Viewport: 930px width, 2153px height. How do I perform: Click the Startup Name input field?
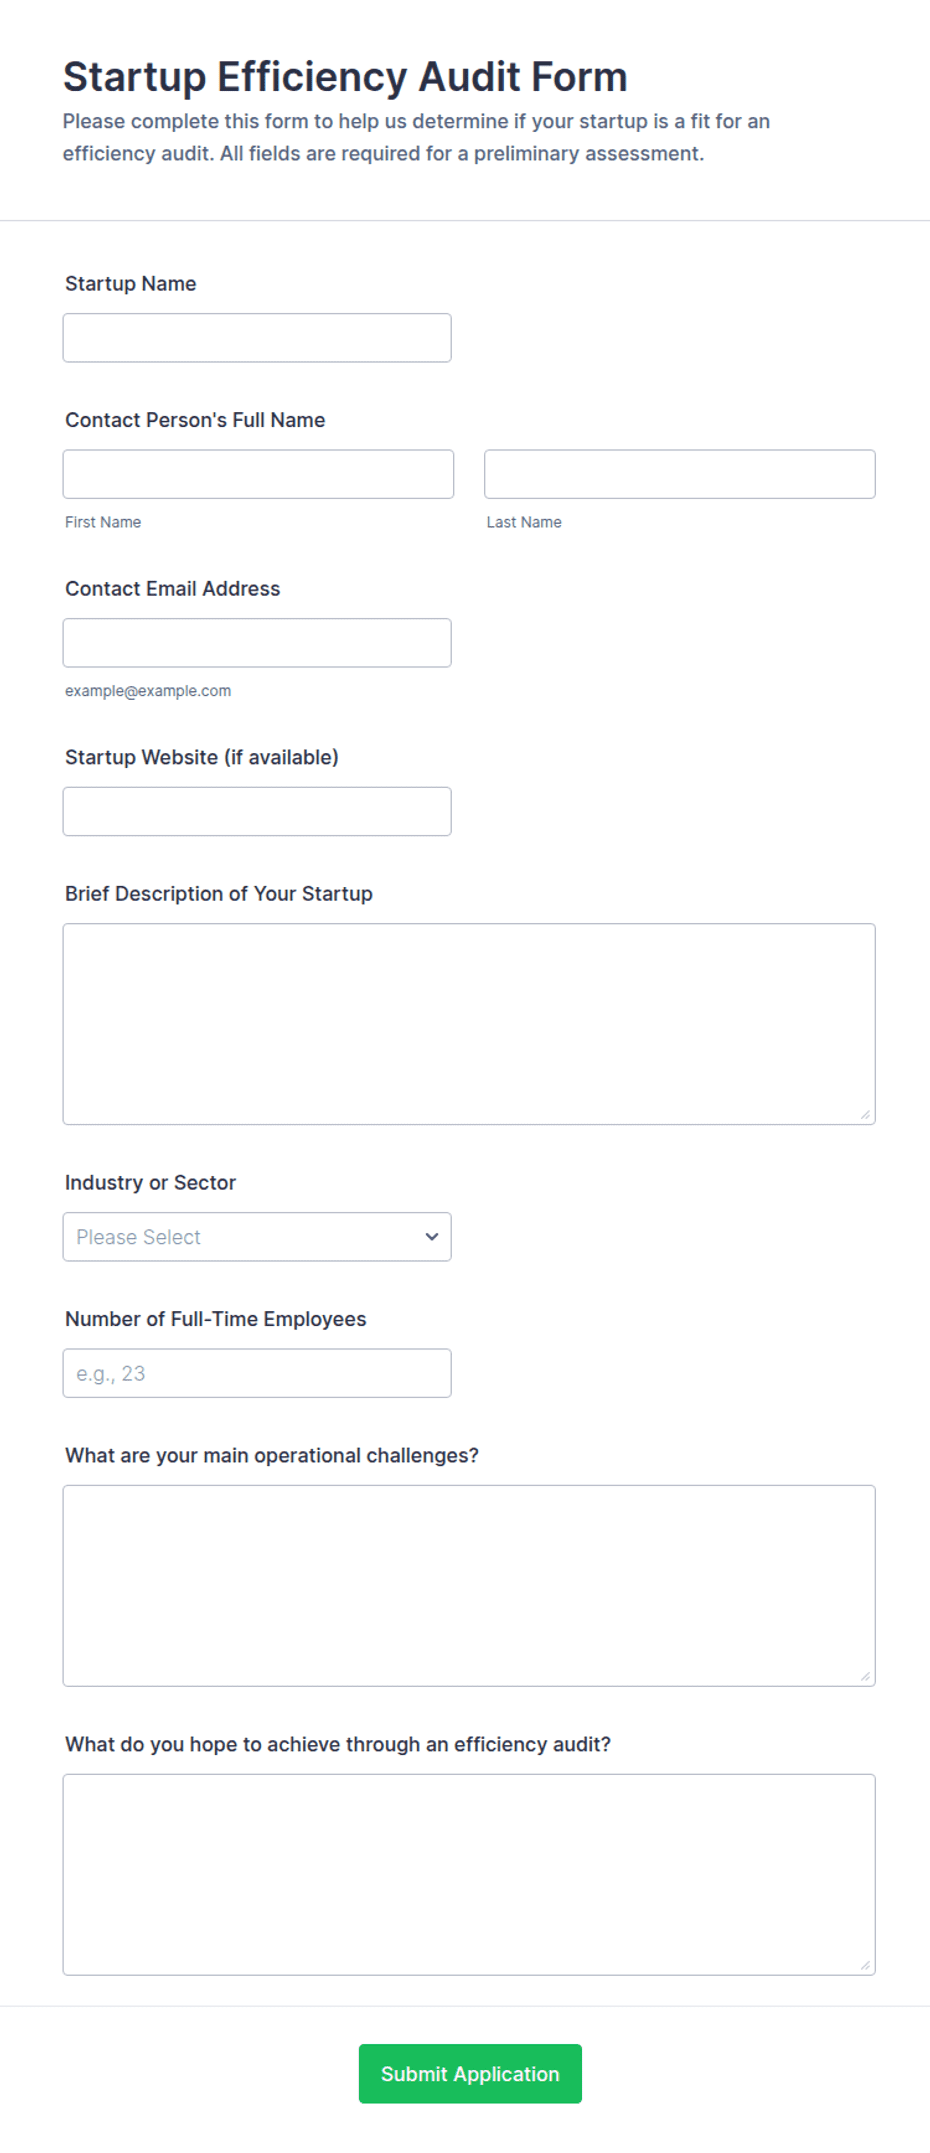(x=257, y=338)
